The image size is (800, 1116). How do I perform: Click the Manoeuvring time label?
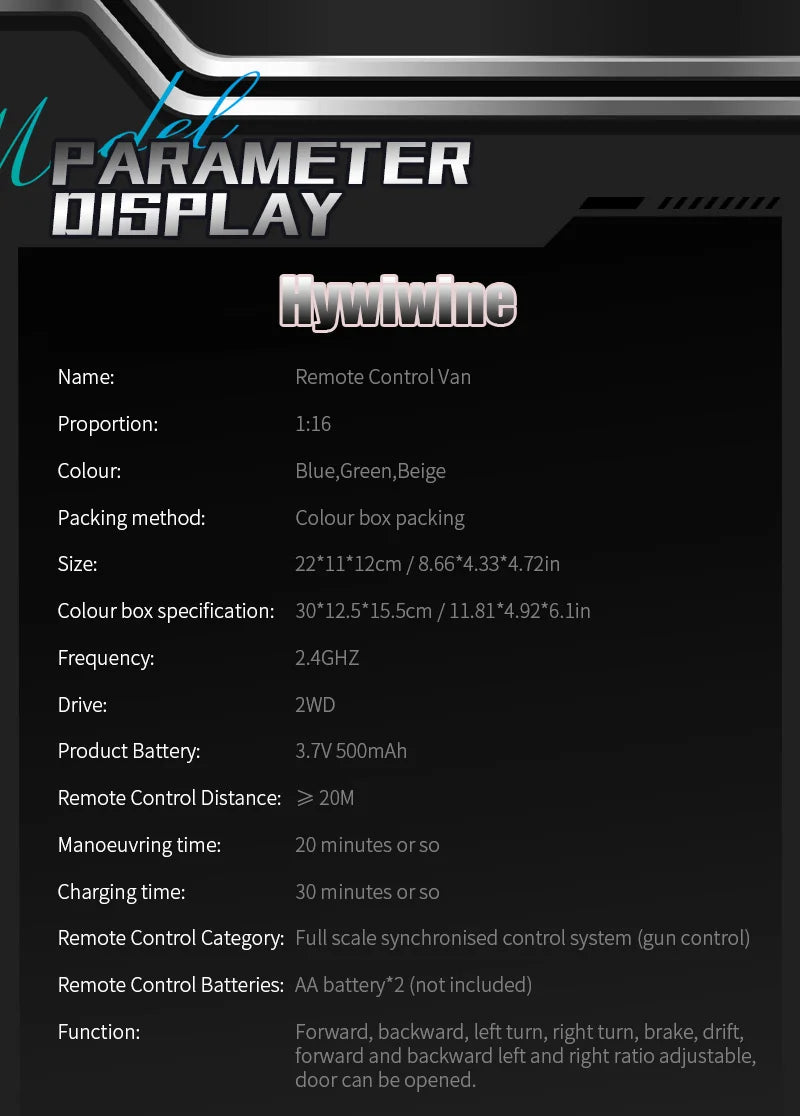click(x=139, y=845)
